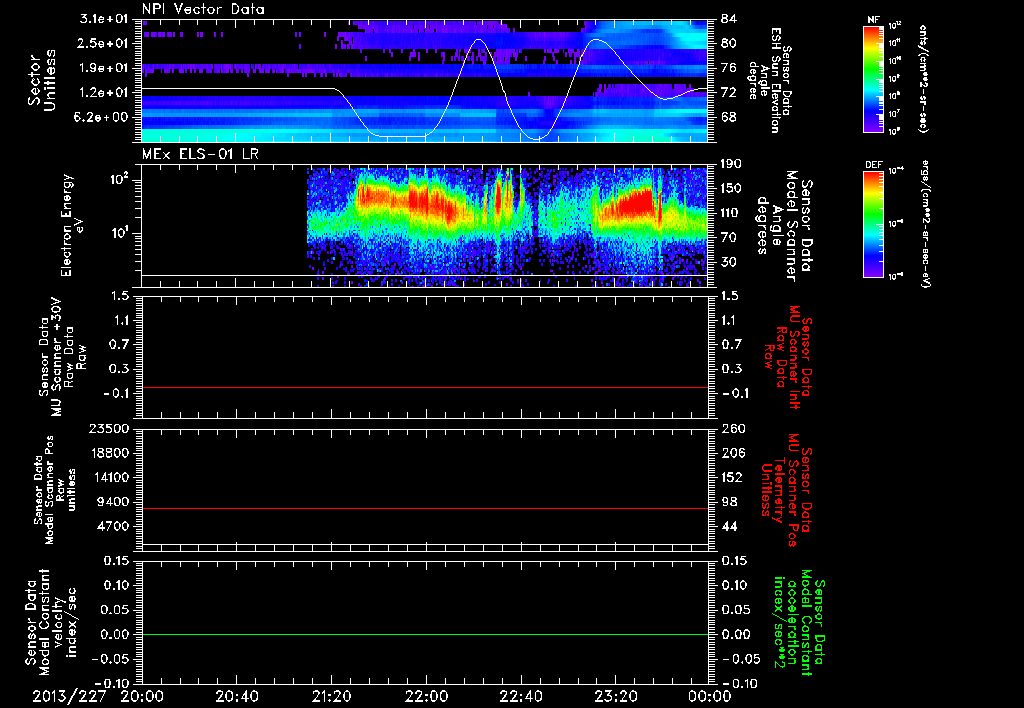The width and height of the screenshot is (1024, 708).
Task: Click the "Sector Unitless" axis label
Action: point(42,81)
